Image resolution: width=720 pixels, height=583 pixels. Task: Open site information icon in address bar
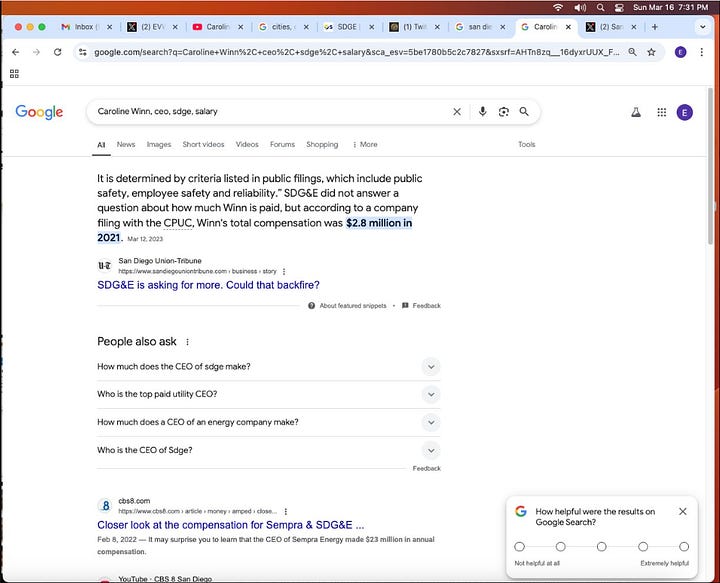pos(83,52)
